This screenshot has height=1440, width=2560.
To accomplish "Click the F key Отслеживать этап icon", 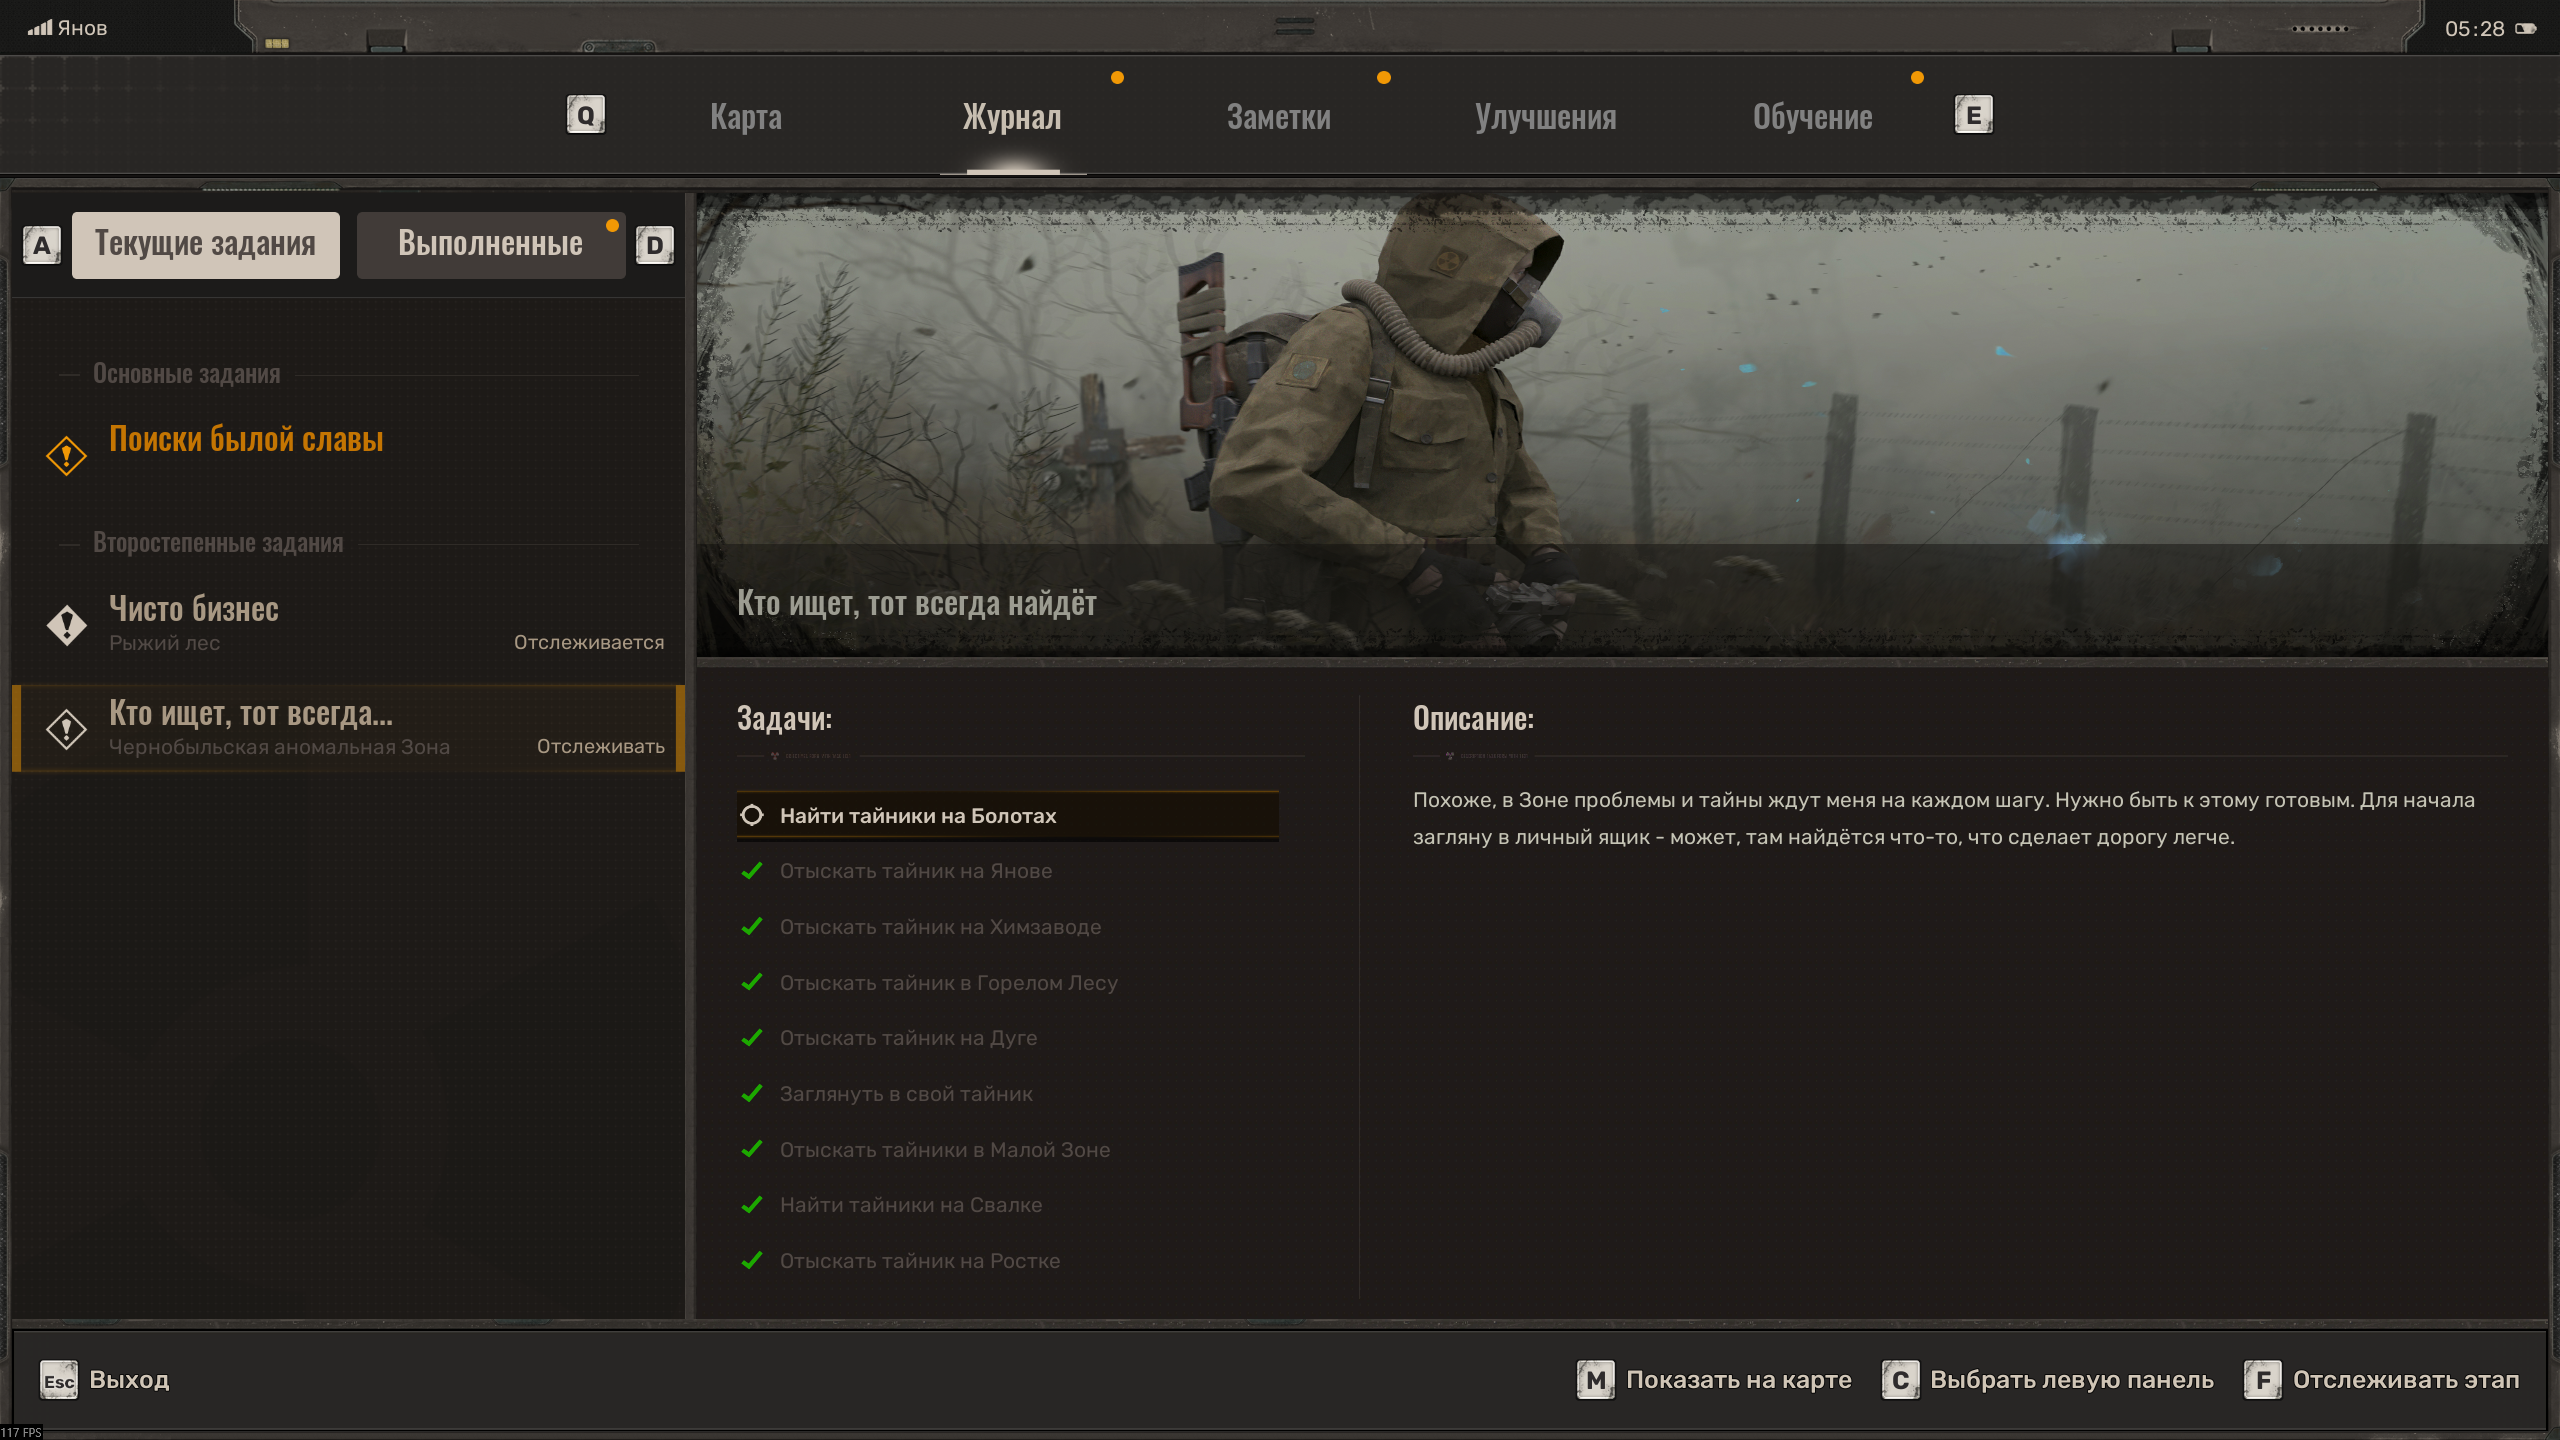I will [x=2262, y=1380].
